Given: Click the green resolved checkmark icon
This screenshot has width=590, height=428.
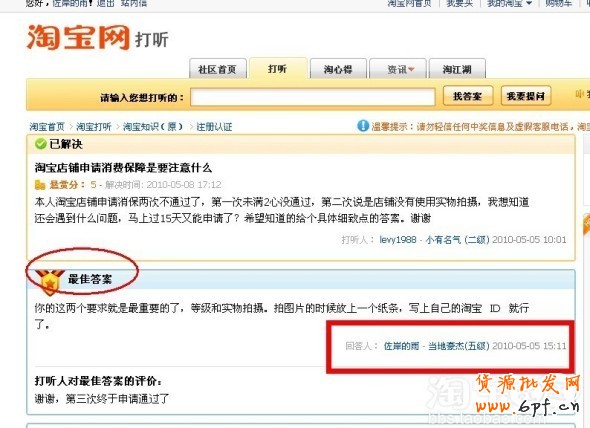Looking at the screenshot, I should click(40, 144).
